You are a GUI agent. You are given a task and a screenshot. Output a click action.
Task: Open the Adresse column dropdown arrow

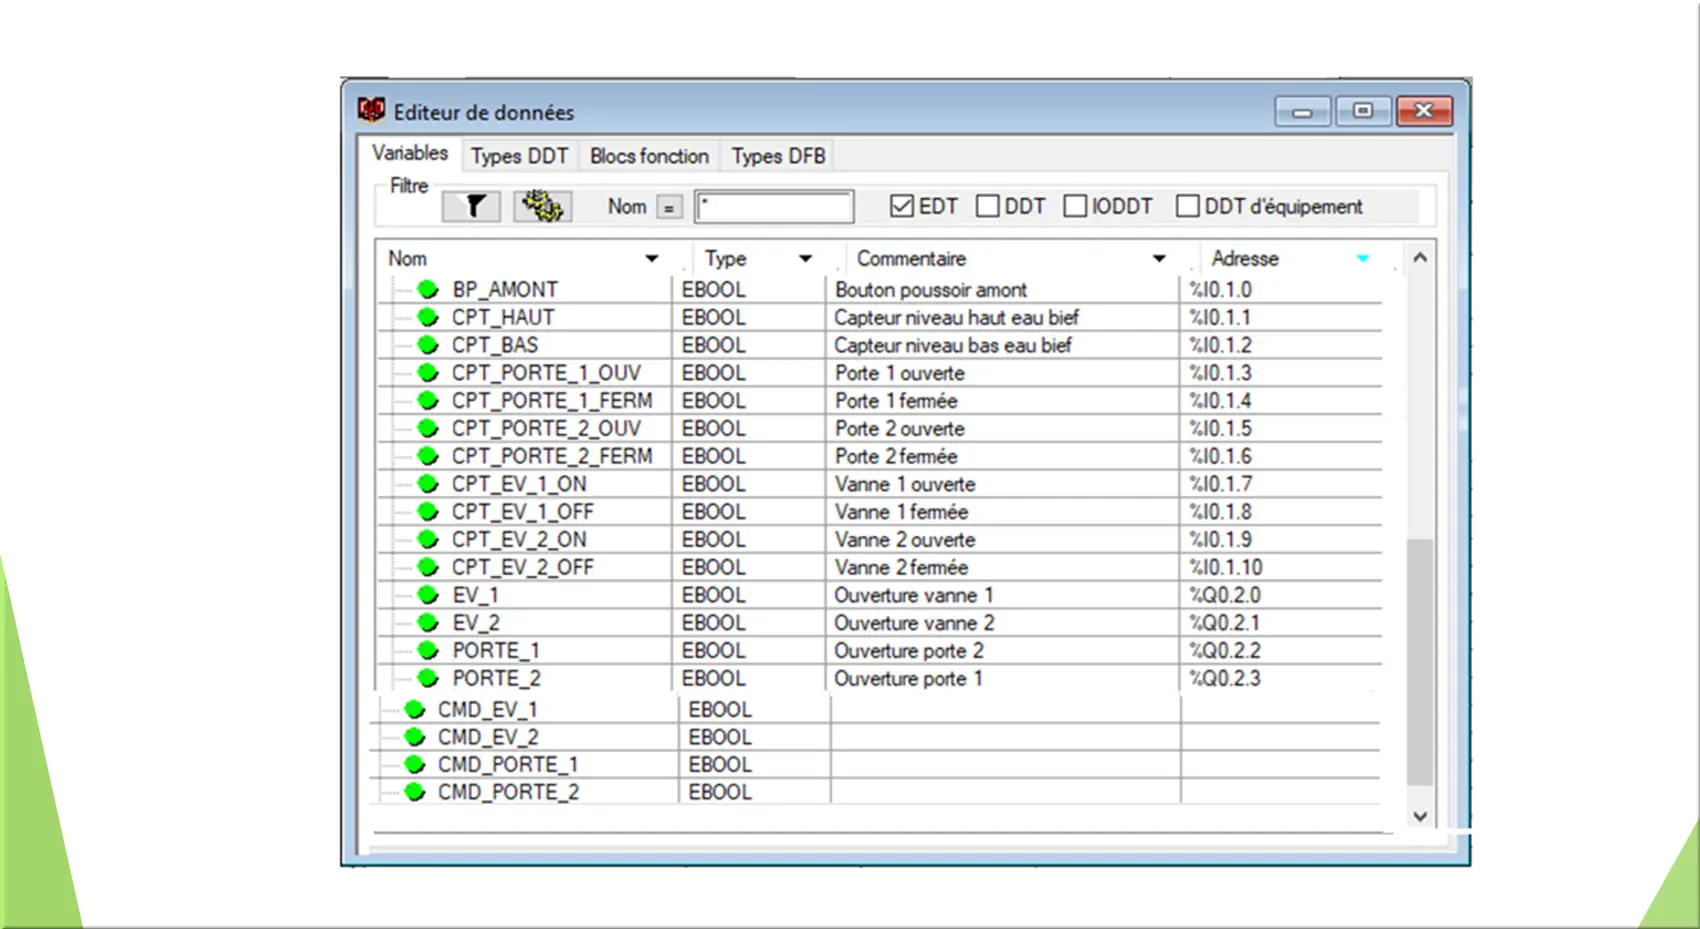click(x=1363, y=259)
